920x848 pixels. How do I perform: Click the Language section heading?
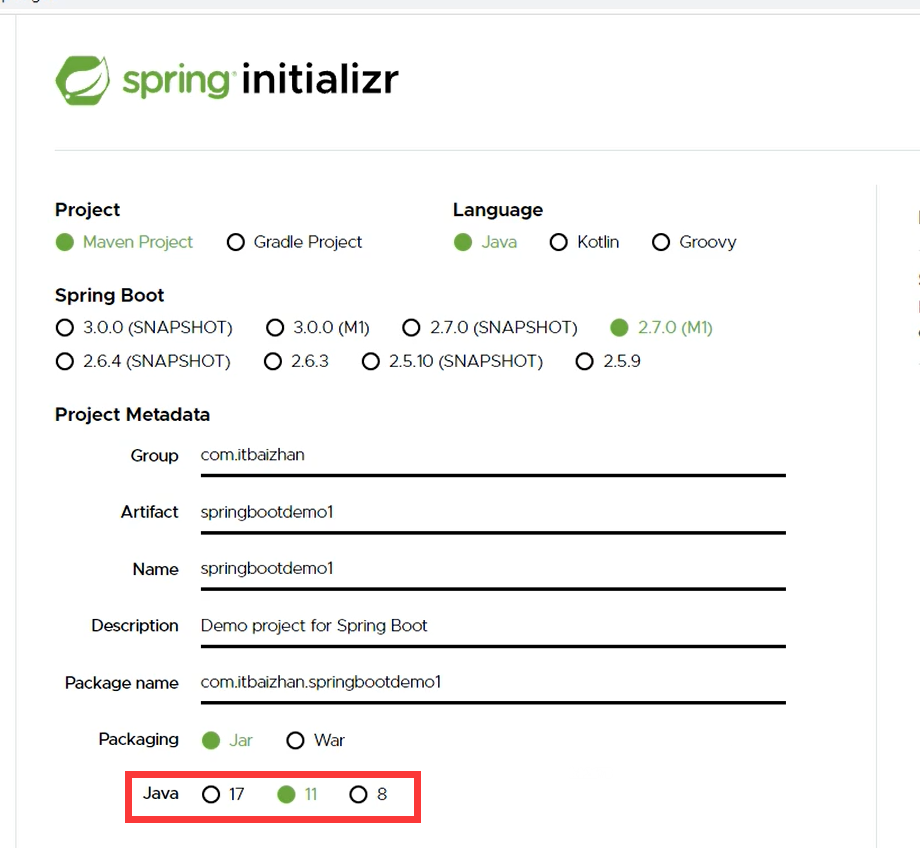[x=498, y=210]
